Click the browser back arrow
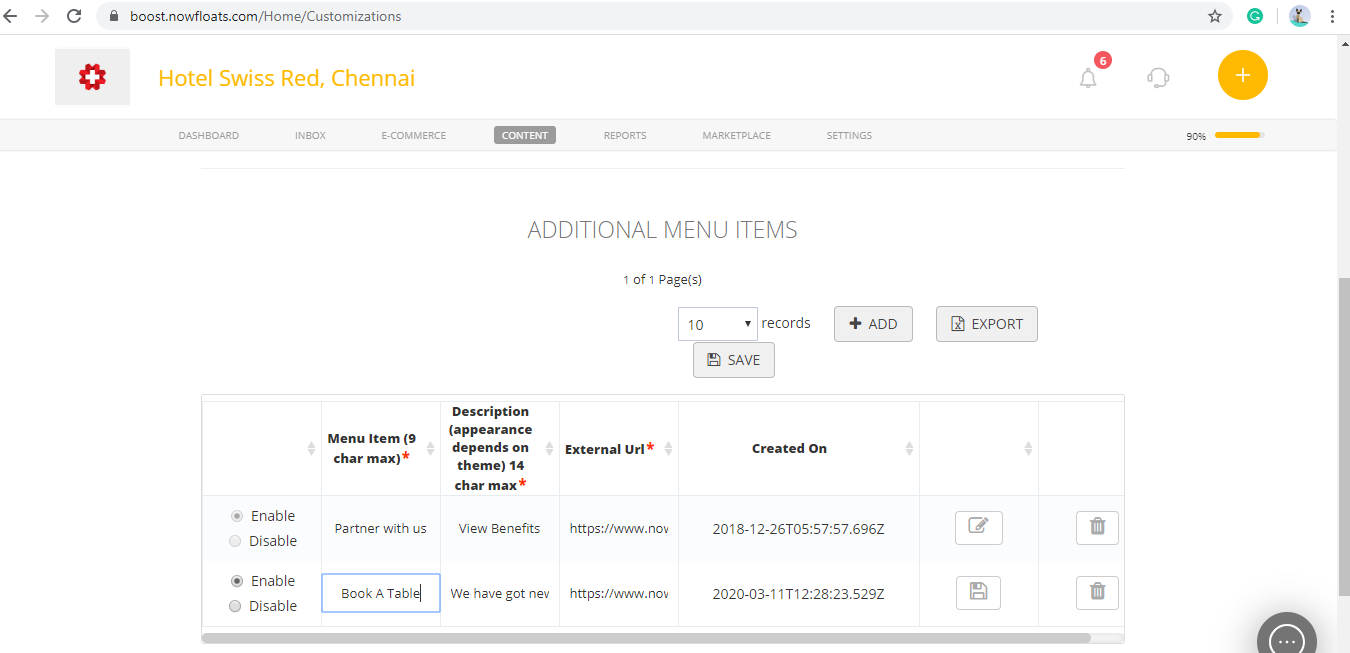The width and height of the screenshot is (1350, 653). pyautogui.click(x=11, y=16)
